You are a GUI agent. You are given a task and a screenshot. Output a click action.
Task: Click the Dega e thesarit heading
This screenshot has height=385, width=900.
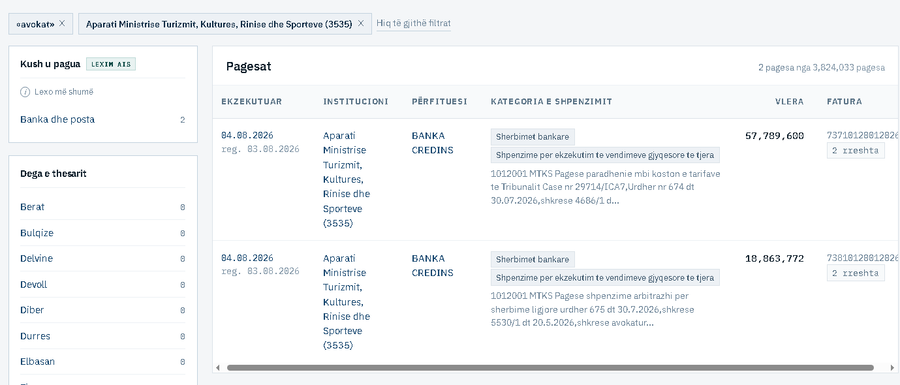tap(53, 173)
